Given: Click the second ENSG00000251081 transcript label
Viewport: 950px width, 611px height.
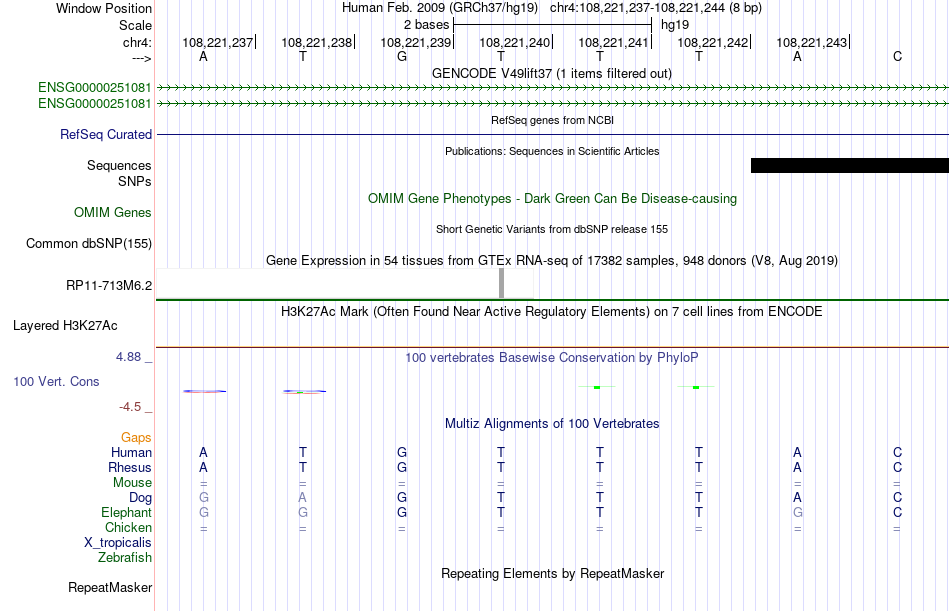Looking at the screenshot, I should click(95, 104).
